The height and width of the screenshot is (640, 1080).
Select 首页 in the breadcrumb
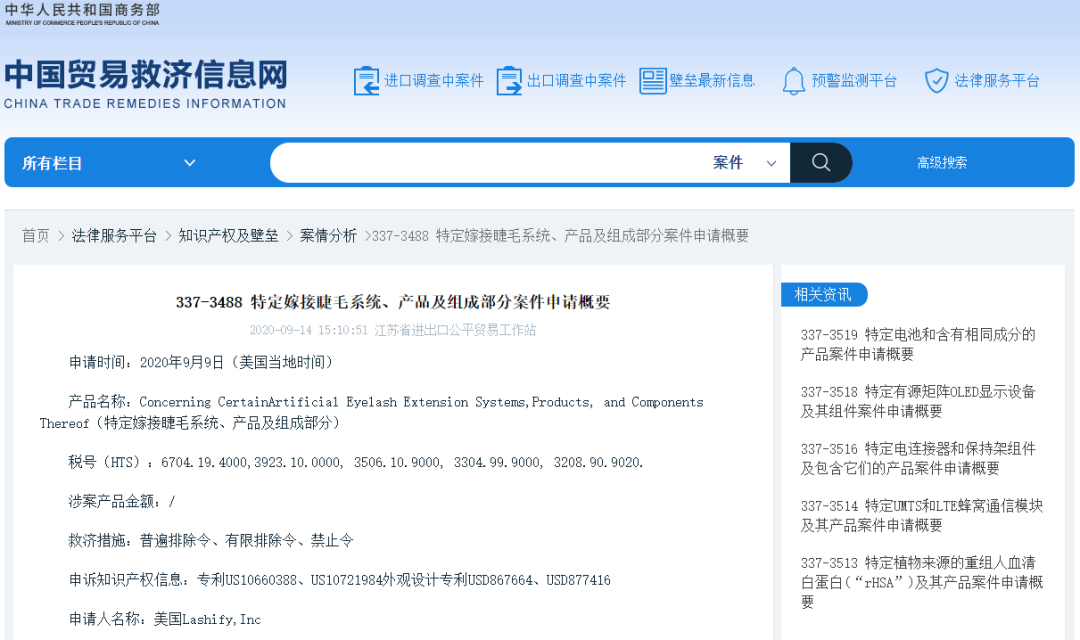coord(35,235)
